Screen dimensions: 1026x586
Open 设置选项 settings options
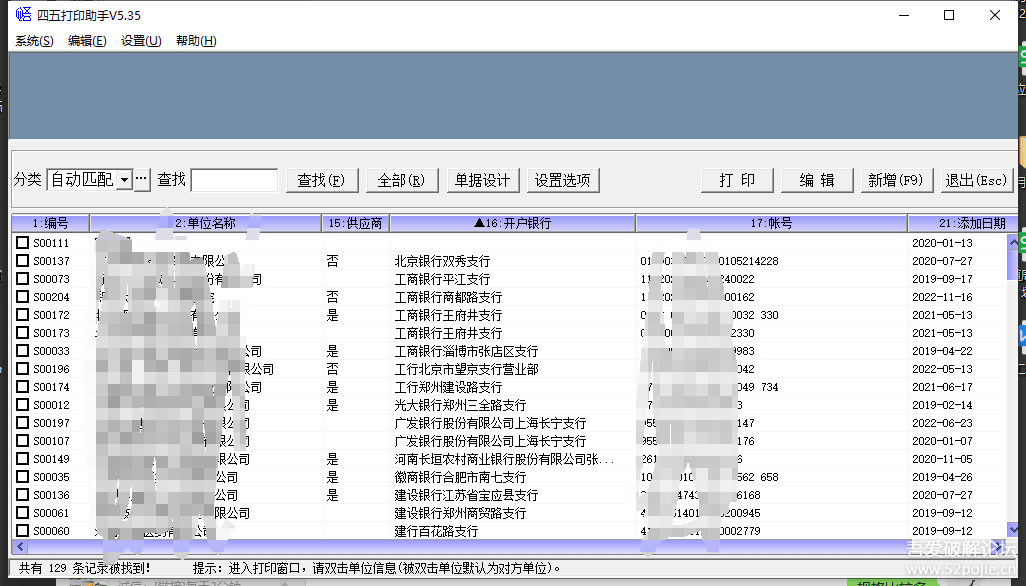click(563, 180)
